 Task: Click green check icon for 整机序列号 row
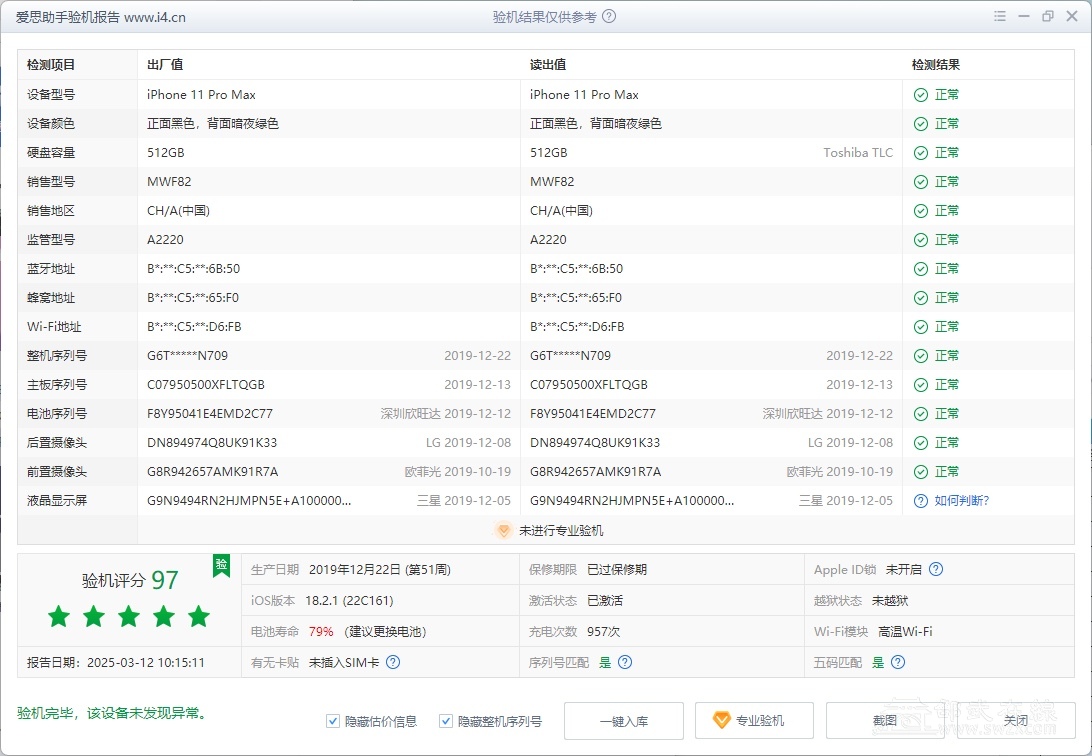pyautogui.click(x=921, y=356)
